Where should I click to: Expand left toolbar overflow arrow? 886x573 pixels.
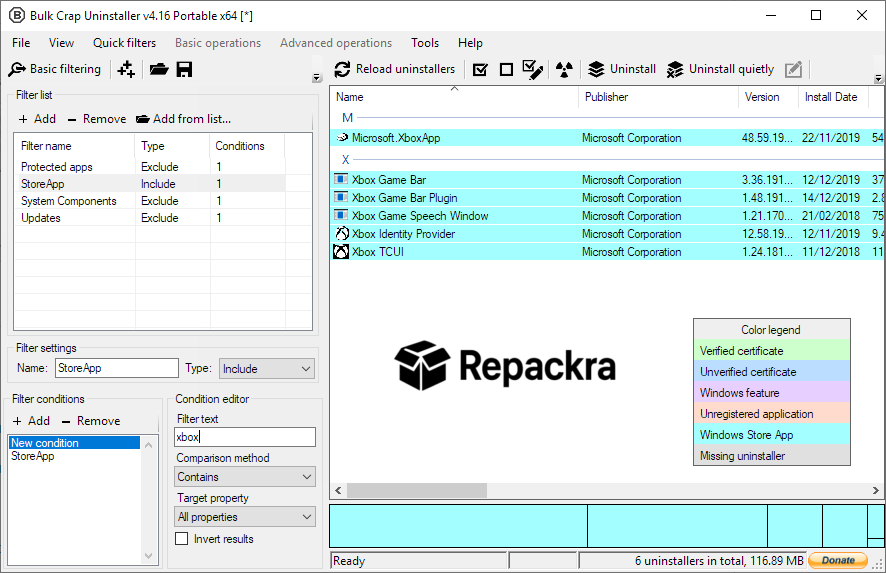click(x=317, y=78)
